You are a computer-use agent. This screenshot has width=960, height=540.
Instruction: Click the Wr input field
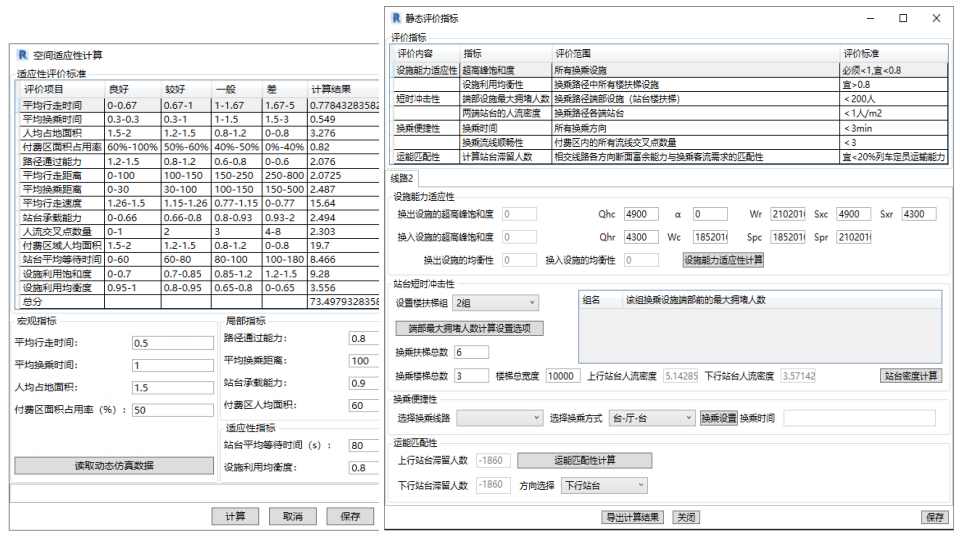(x=788, y=214)
